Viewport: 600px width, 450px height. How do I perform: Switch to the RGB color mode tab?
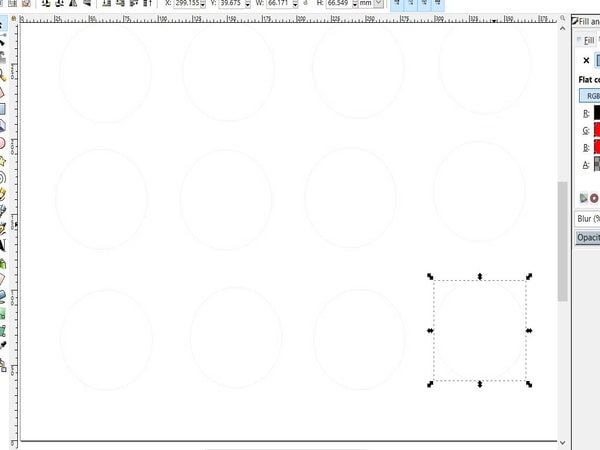[590, 96]
